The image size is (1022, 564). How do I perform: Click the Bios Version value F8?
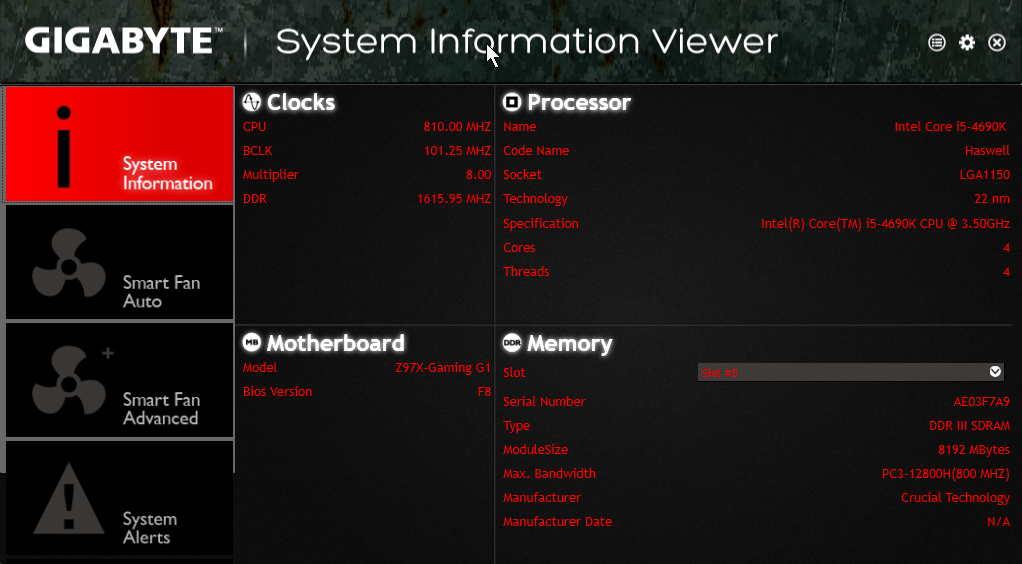coord(484,392)
